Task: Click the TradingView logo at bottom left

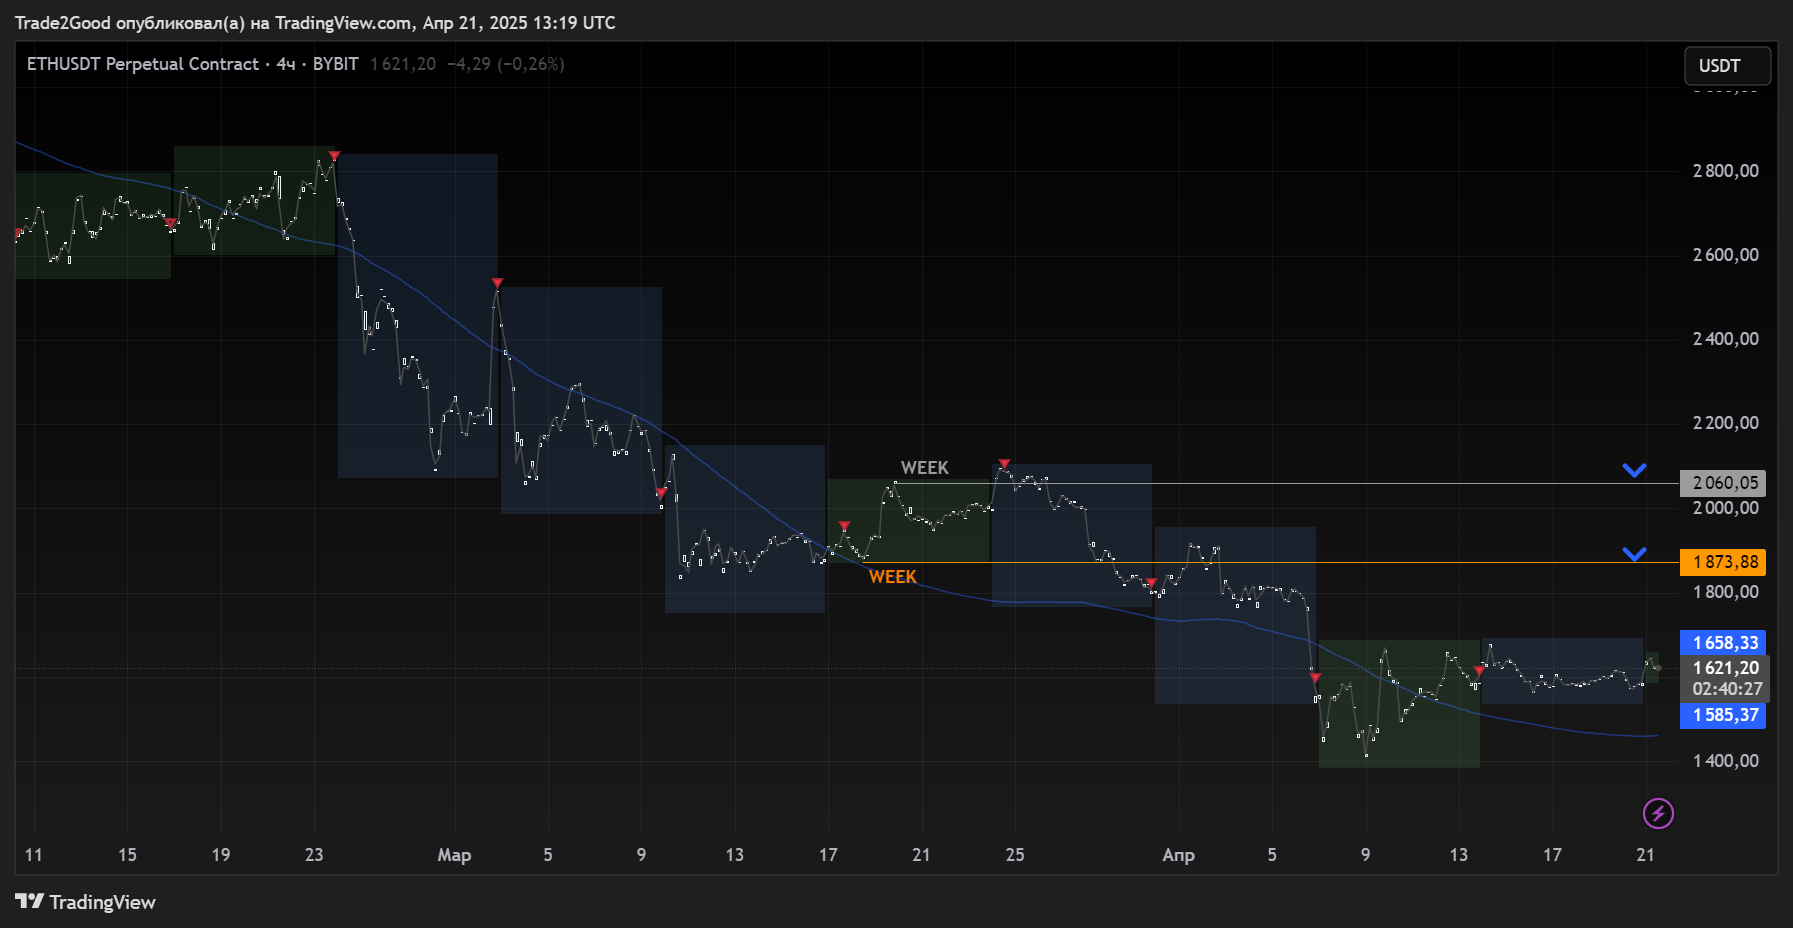Action: click(86, 902)
